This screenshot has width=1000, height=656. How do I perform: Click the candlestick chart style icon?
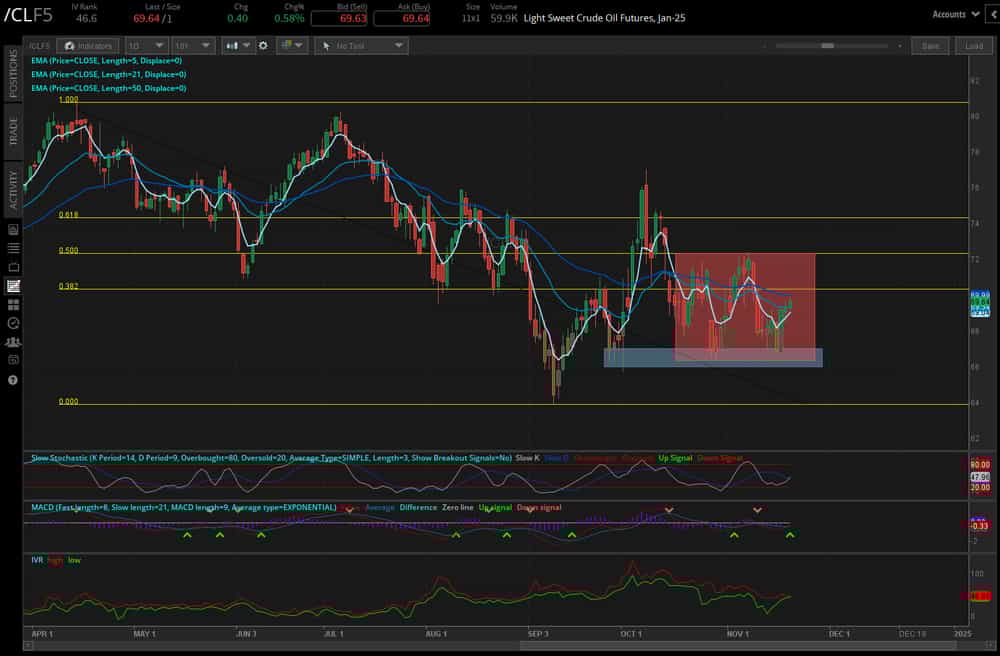tap(233, 45)
